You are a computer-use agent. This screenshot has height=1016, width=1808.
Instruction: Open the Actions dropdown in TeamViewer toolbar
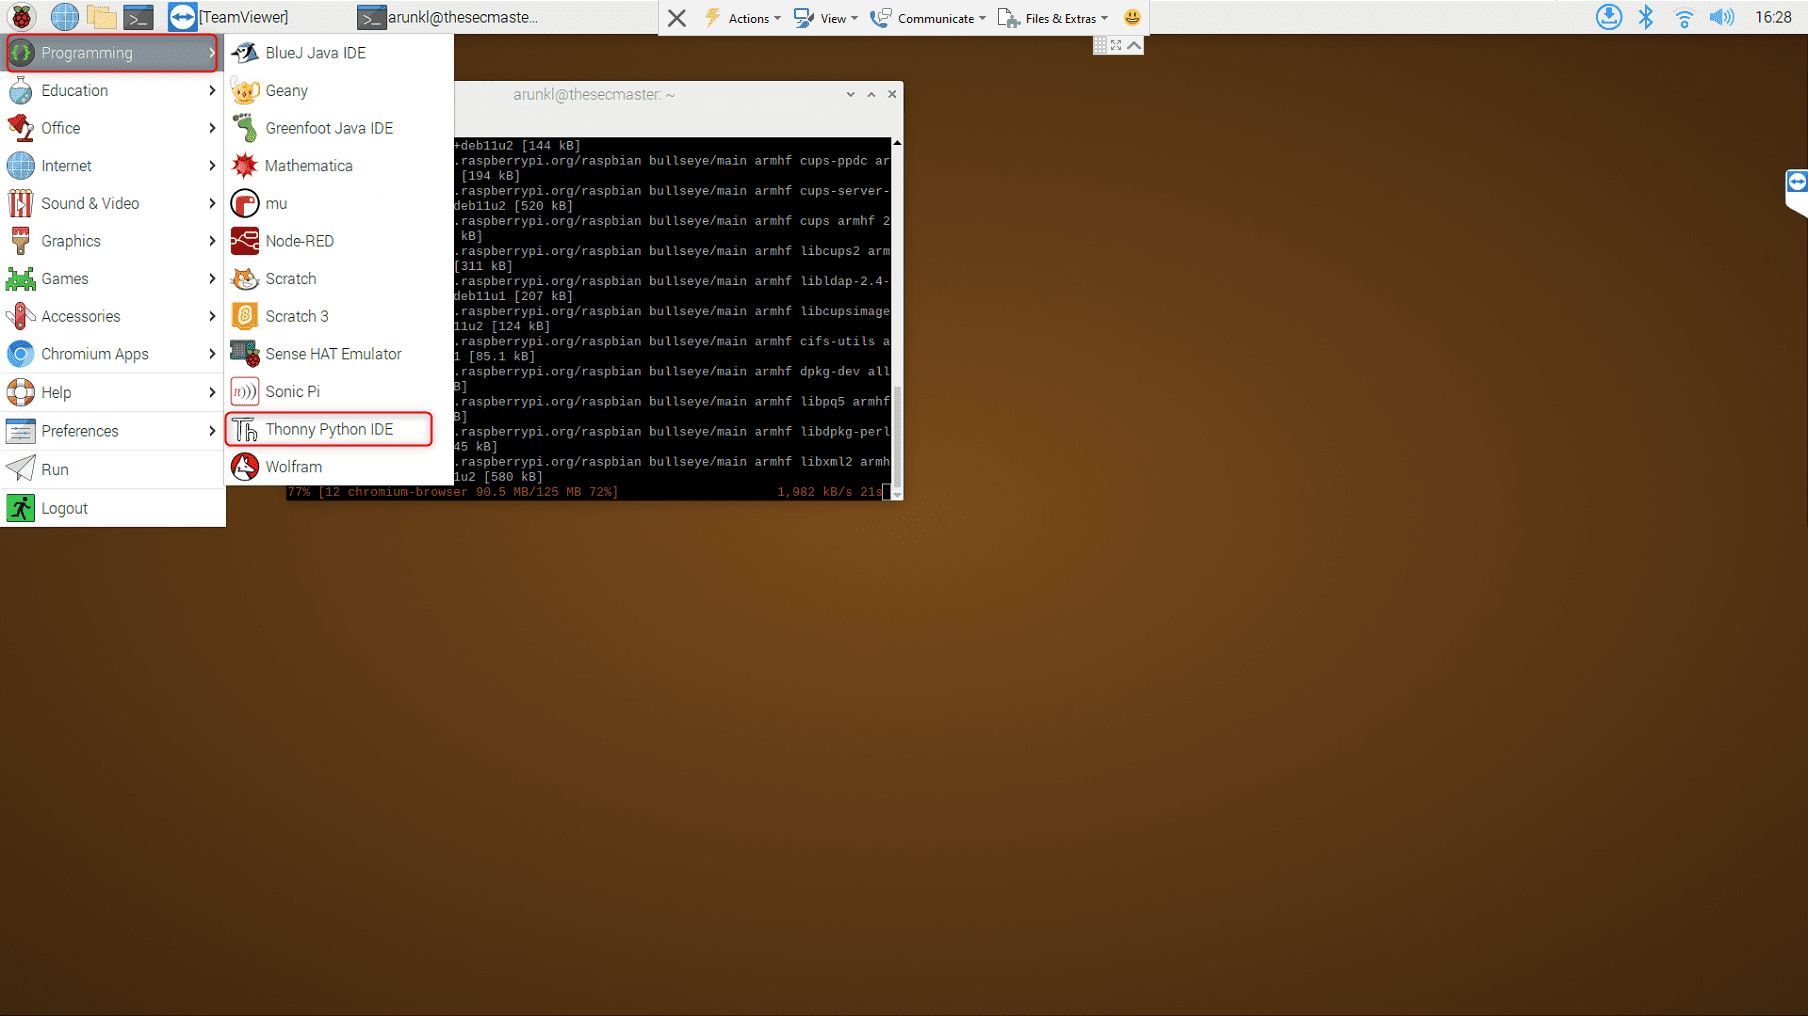[x=742, y=18]
